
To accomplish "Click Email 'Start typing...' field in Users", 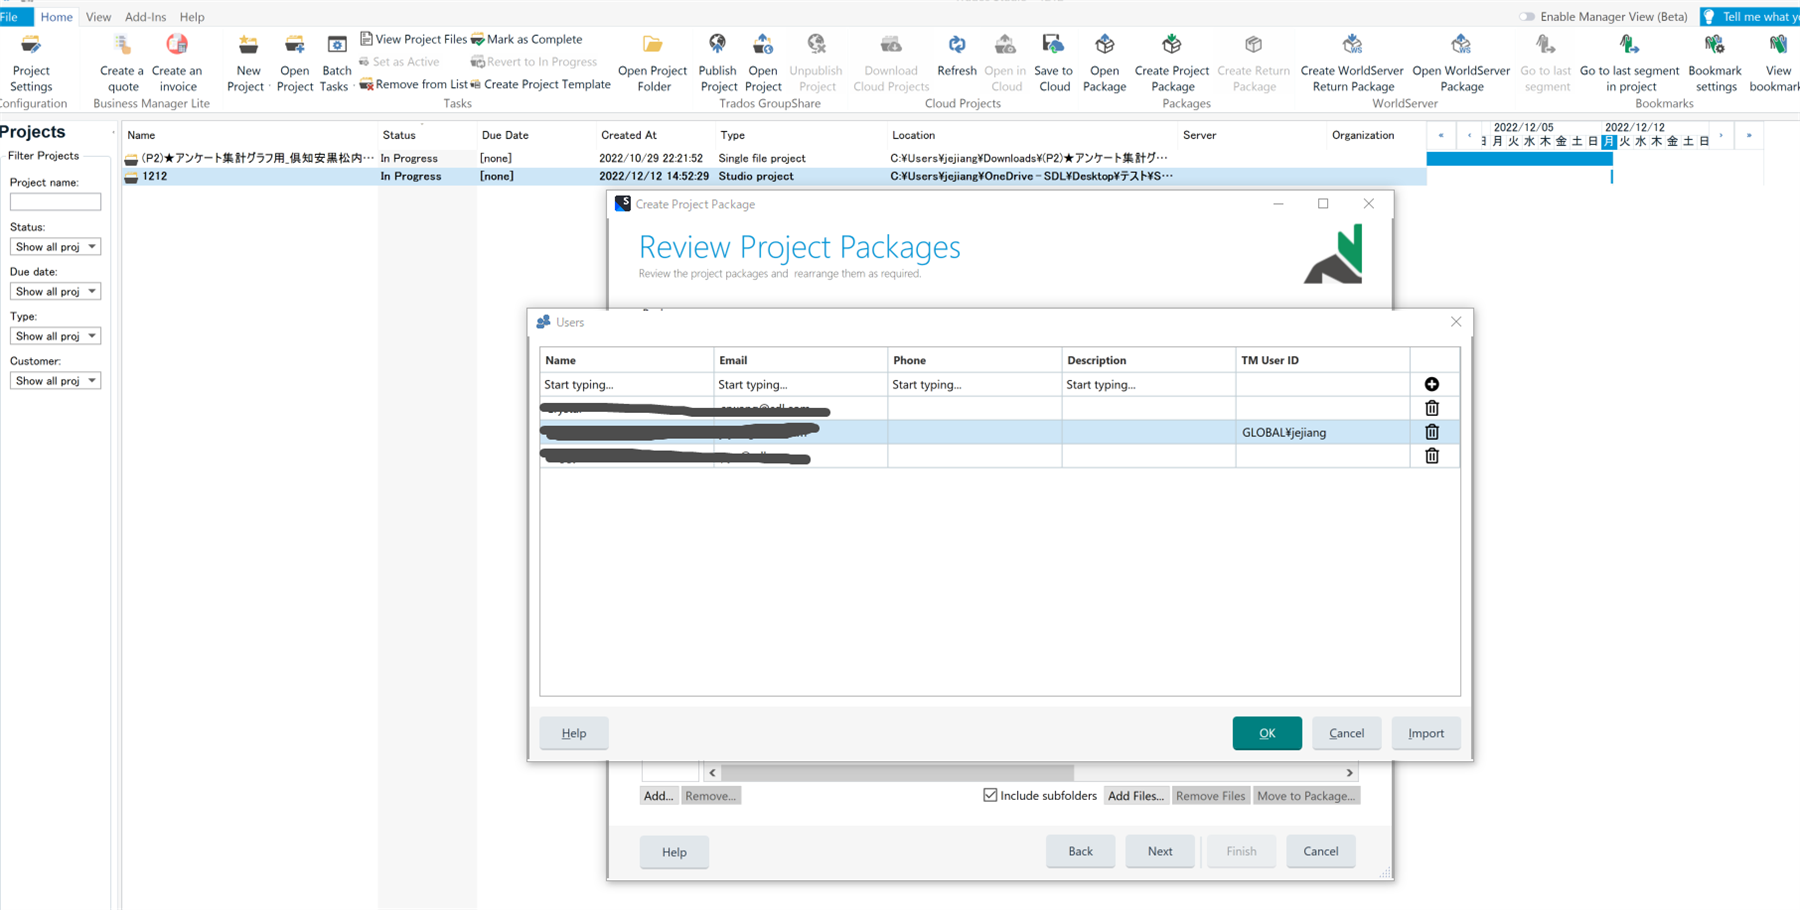I will coord(800,384).
